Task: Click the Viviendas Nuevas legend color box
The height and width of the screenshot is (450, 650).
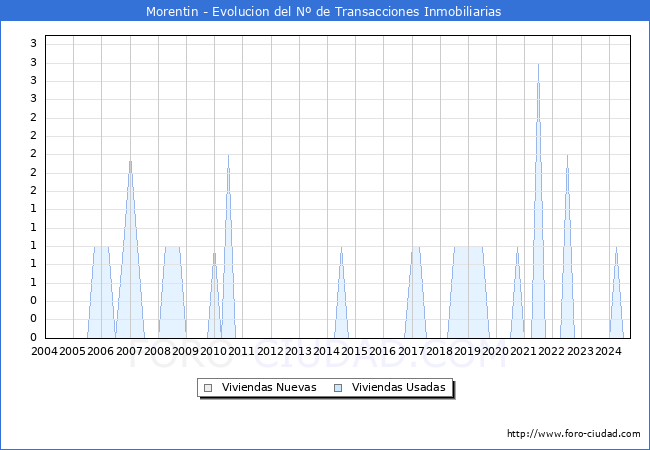Action: click(x=208, y=387)
